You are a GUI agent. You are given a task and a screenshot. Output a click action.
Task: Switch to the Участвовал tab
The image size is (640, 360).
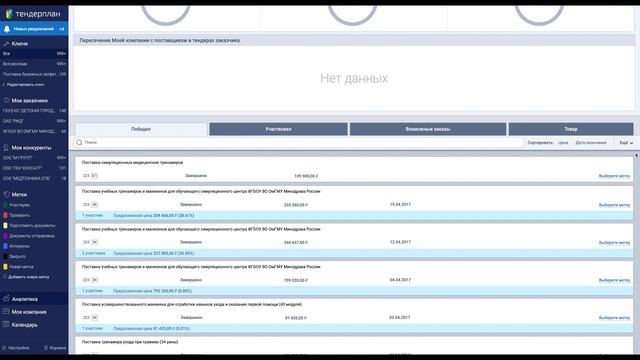(x=278, y=129)
